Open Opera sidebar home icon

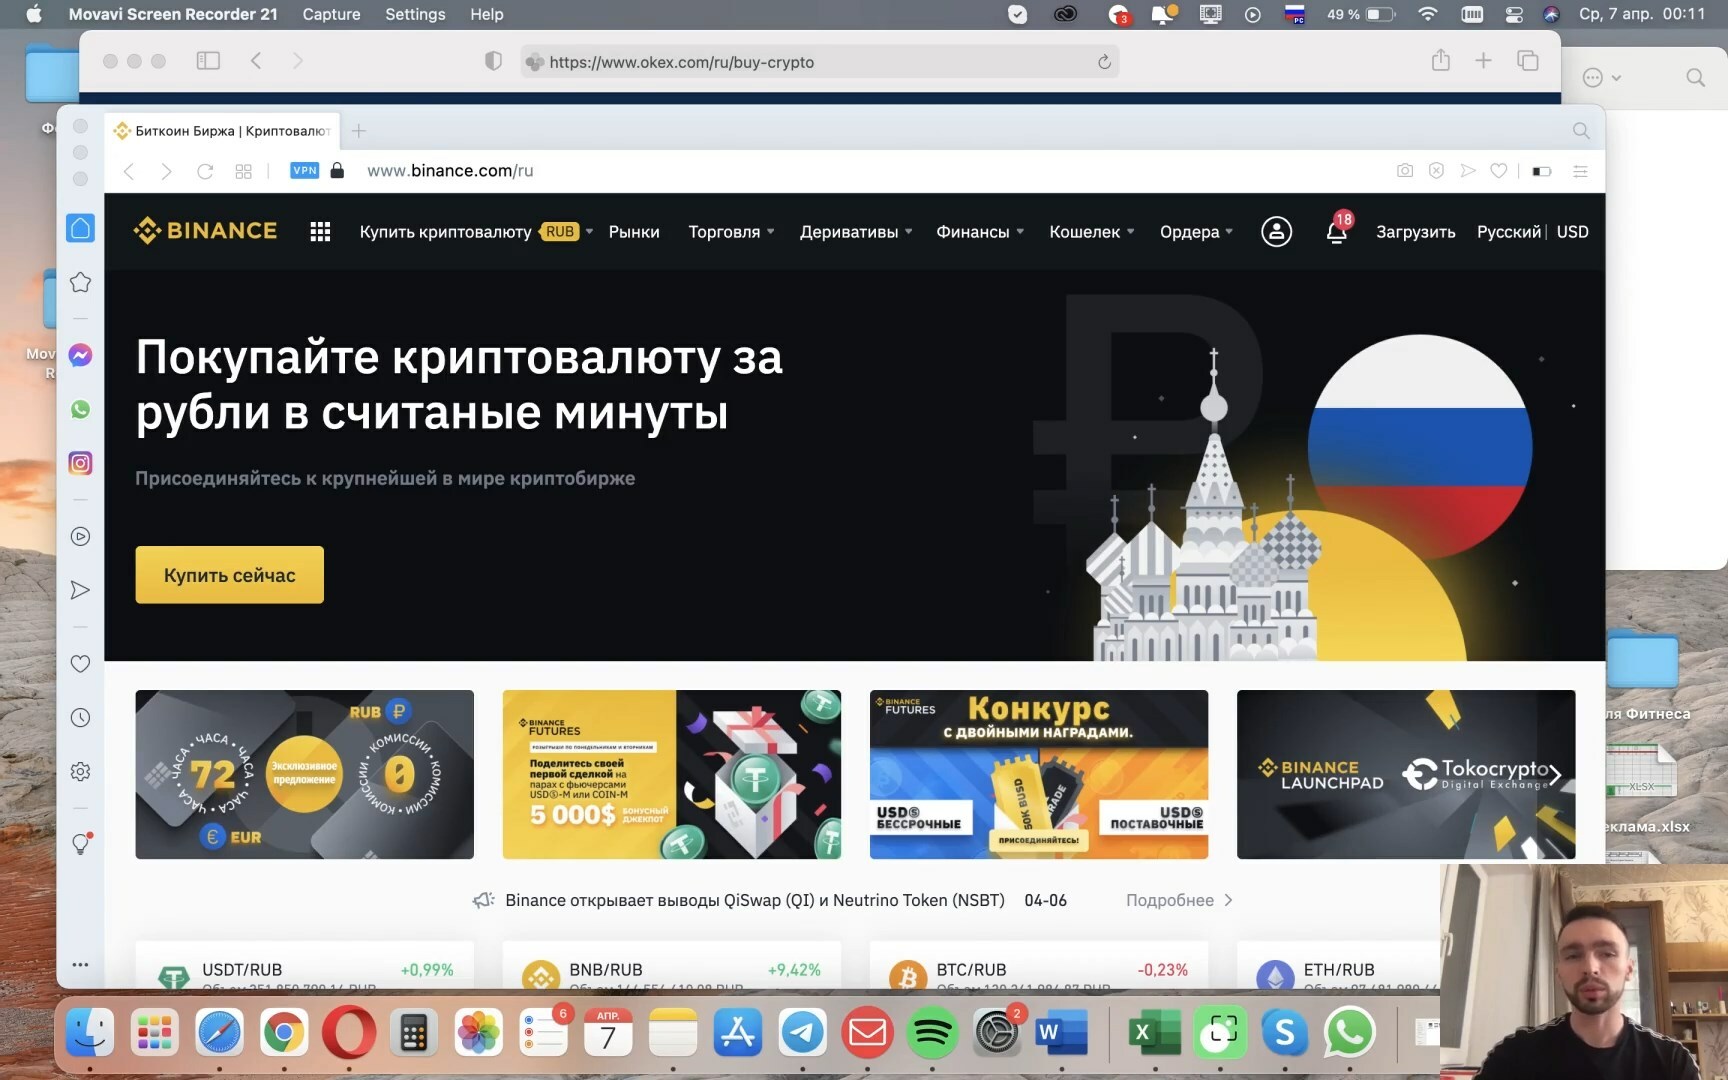[81, 228]
